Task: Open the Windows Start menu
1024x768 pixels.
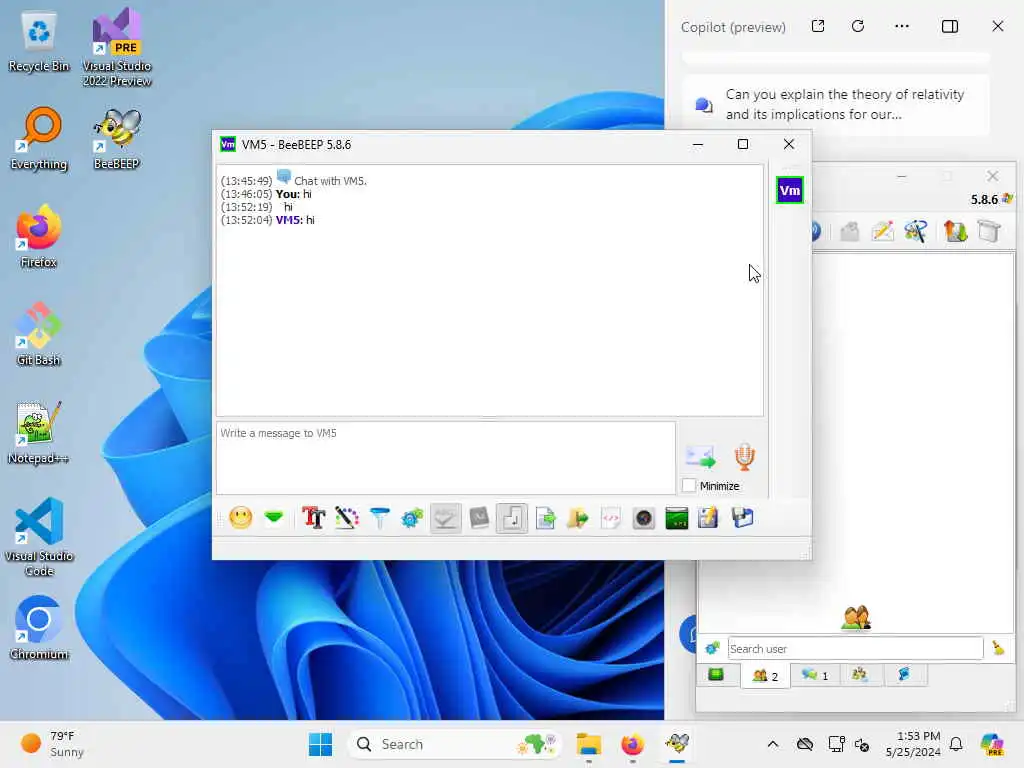Action: pyautogui.click(x=320, y=744)
